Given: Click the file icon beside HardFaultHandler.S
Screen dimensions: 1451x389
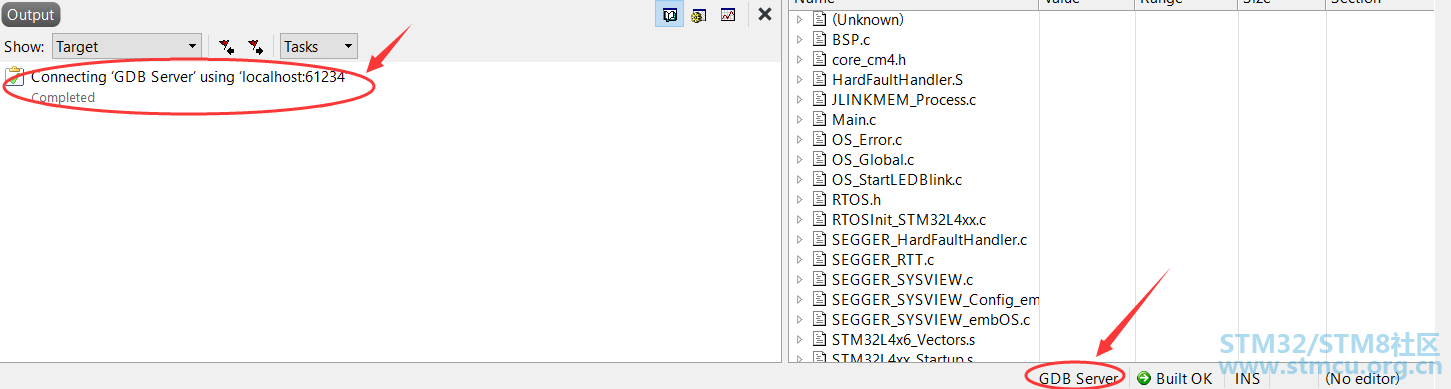Looking at the screenshot, I should coord(819,79).
